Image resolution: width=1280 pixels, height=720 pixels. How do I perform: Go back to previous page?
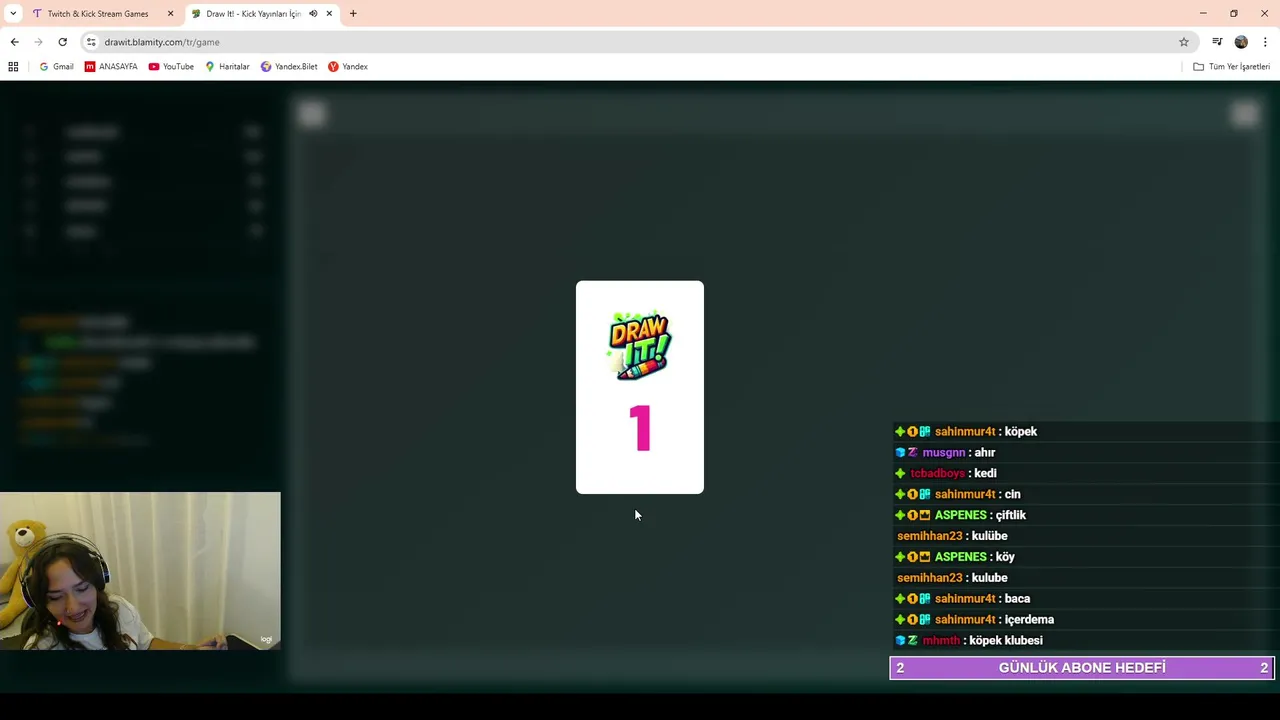click(14, 42)
